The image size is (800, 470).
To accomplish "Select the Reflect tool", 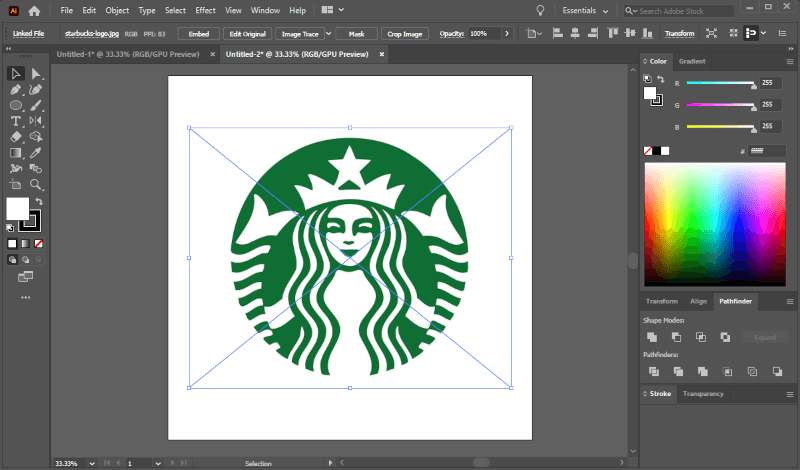I will pyautogui.click(x=35, y=121).
